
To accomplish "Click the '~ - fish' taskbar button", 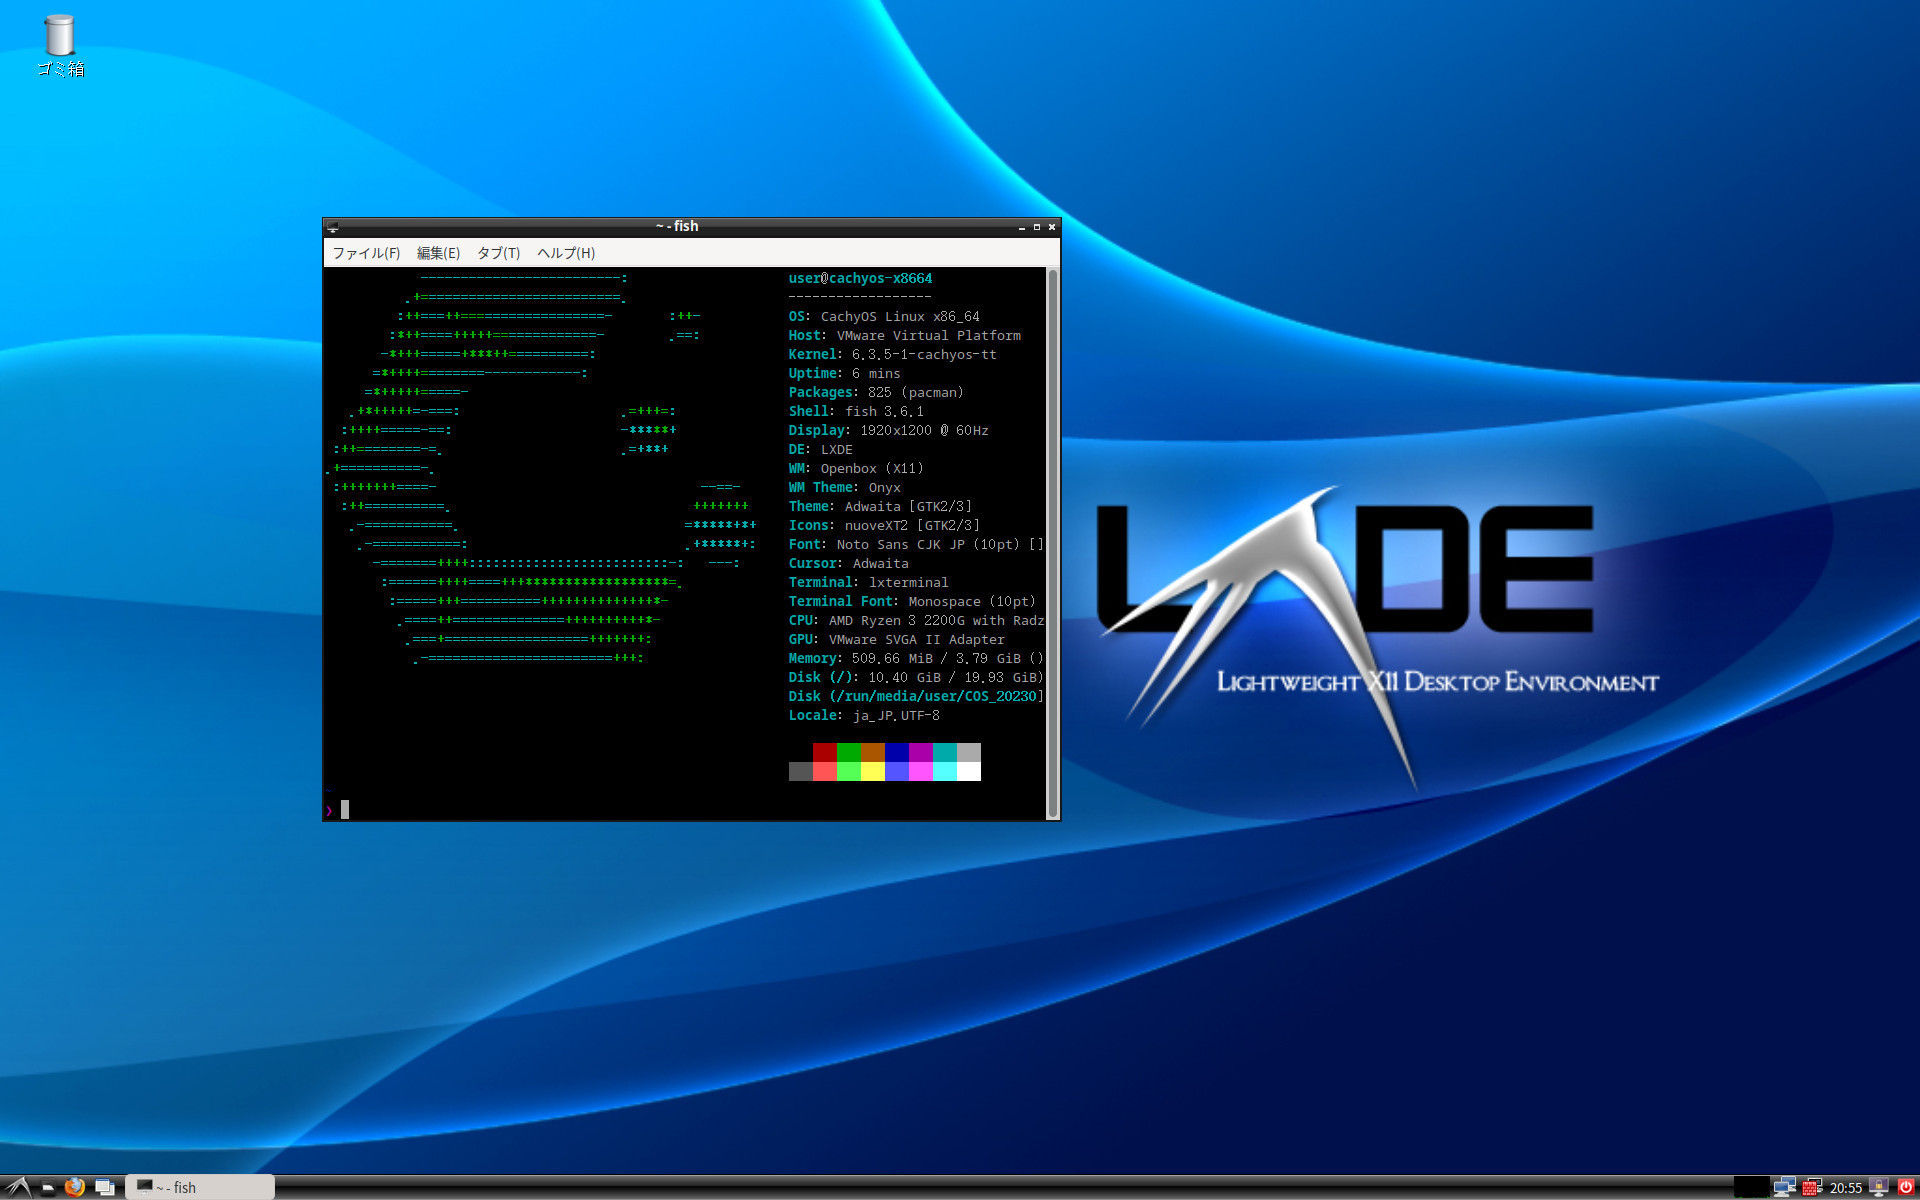I will (x=200, y=1187).
